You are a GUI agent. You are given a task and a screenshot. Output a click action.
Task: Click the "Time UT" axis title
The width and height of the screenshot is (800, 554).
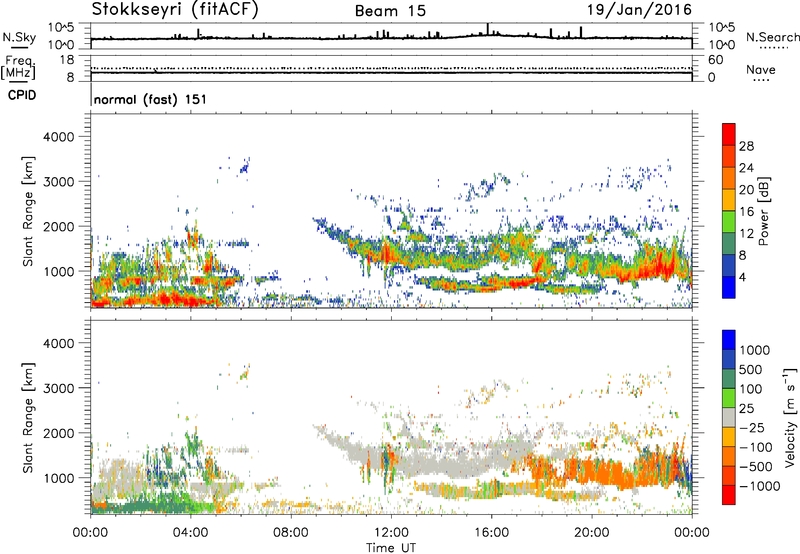click(391, 547)
